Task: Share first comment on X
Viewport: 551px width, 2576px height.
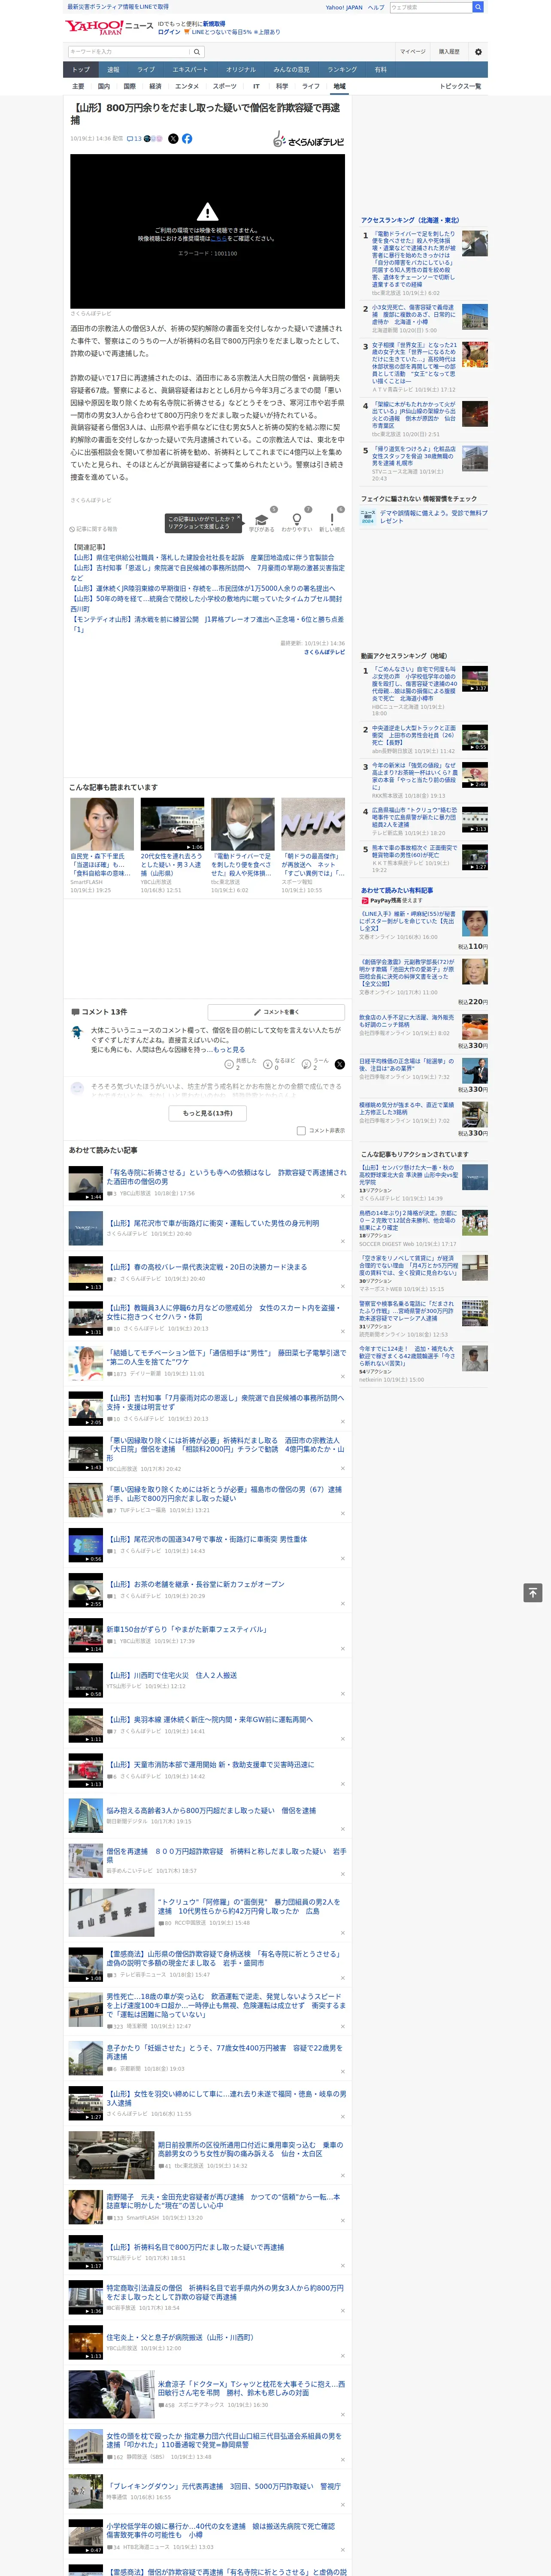Action: 340,1065
